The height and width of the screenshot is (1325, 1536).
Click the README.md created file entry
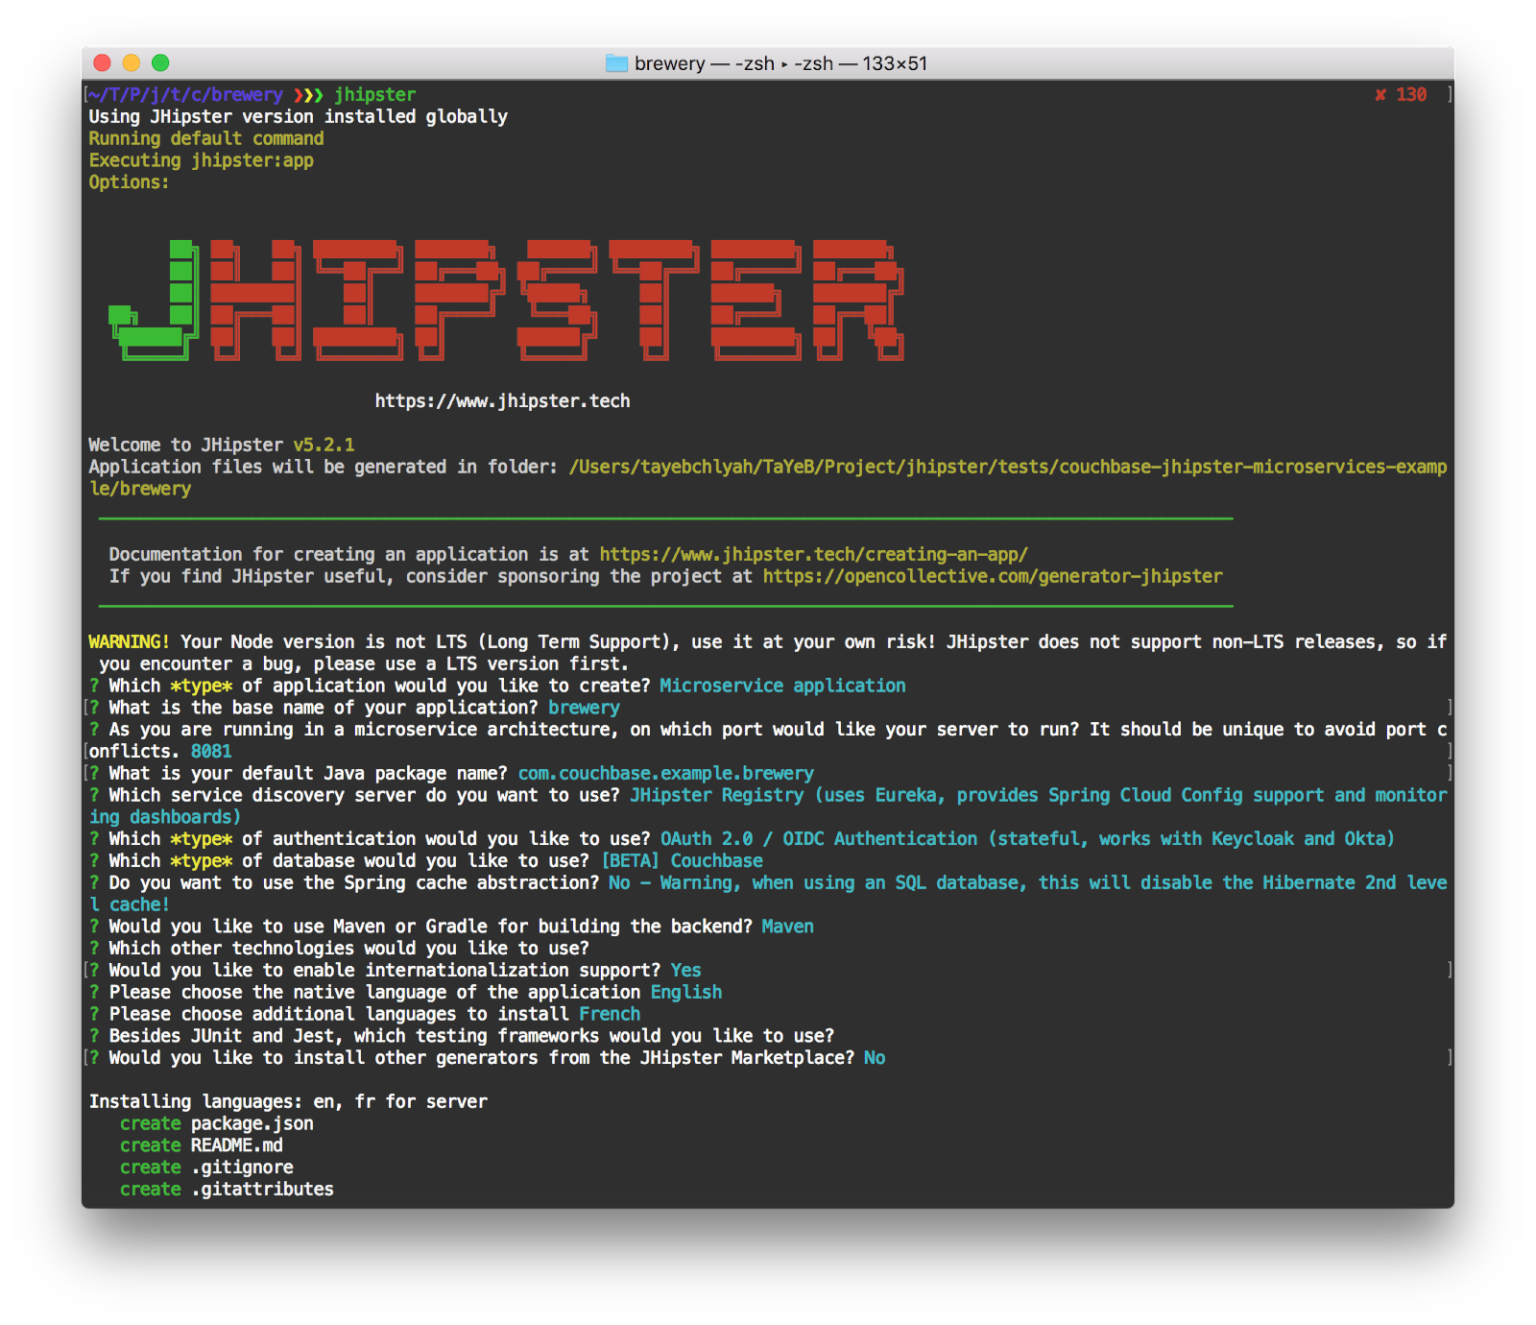pos(237,1145)
